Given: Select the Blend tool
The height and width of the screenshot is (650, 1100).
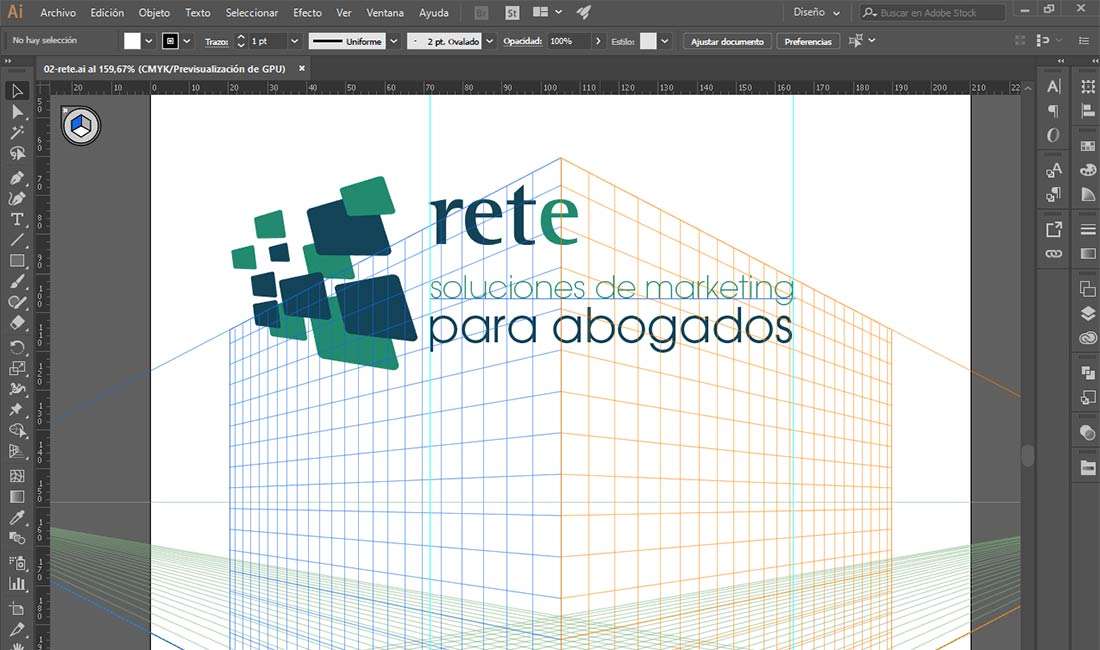Looking at the screenshot, I should click(17, 538).
